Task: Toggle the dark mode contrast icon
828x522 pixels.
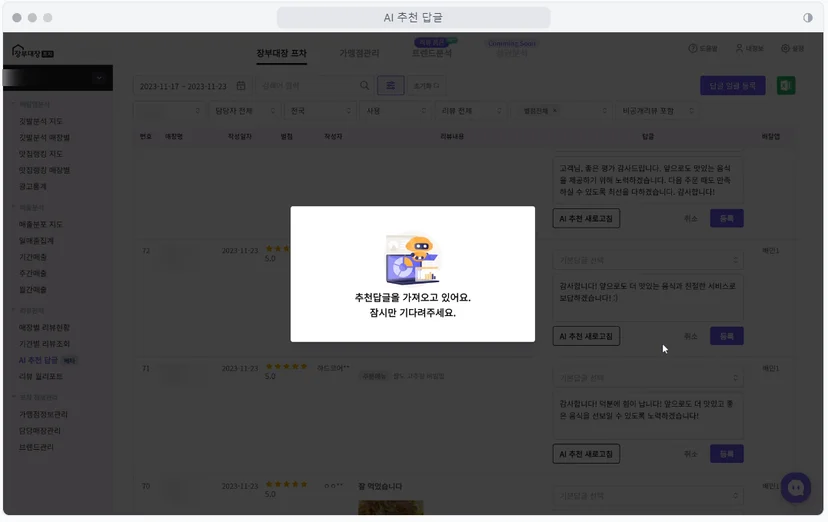Action: (808, 18)
